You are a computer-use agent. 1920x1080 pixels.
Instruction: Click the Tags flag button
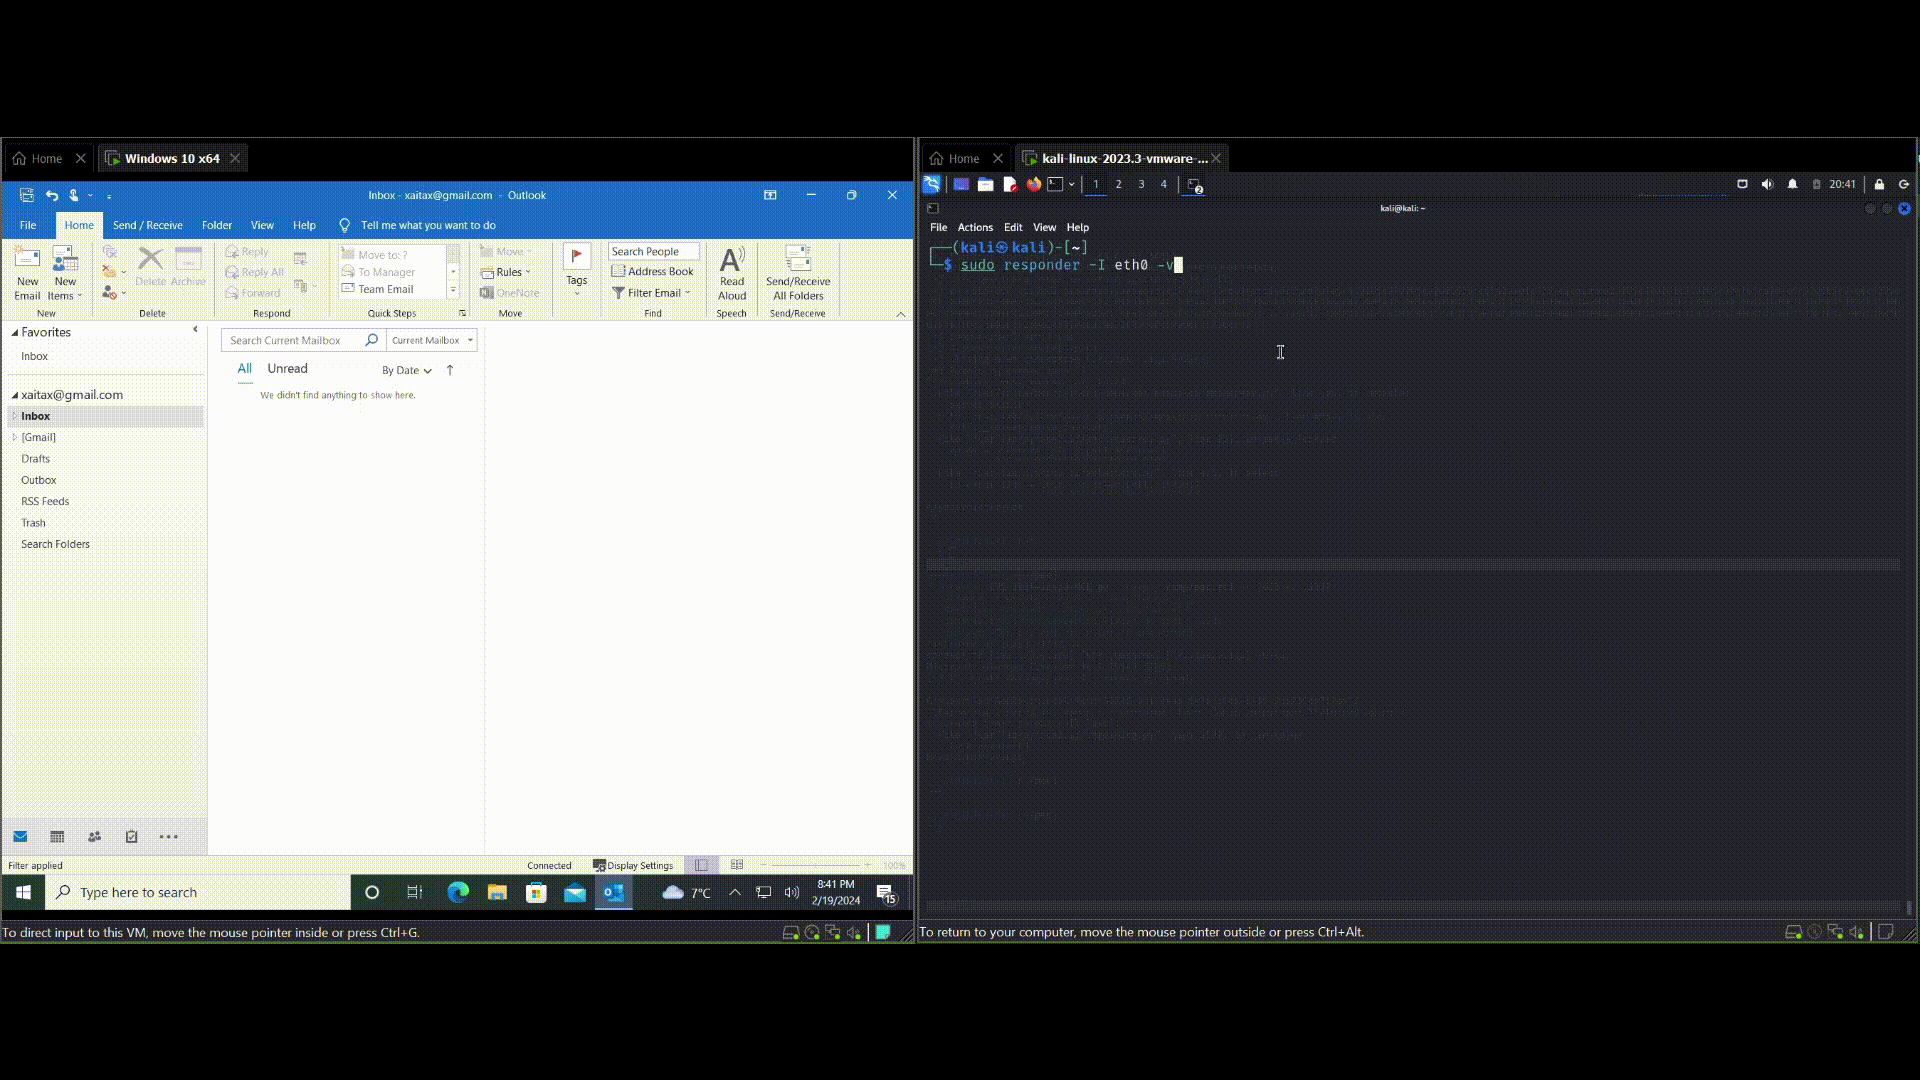coord(577,268)
